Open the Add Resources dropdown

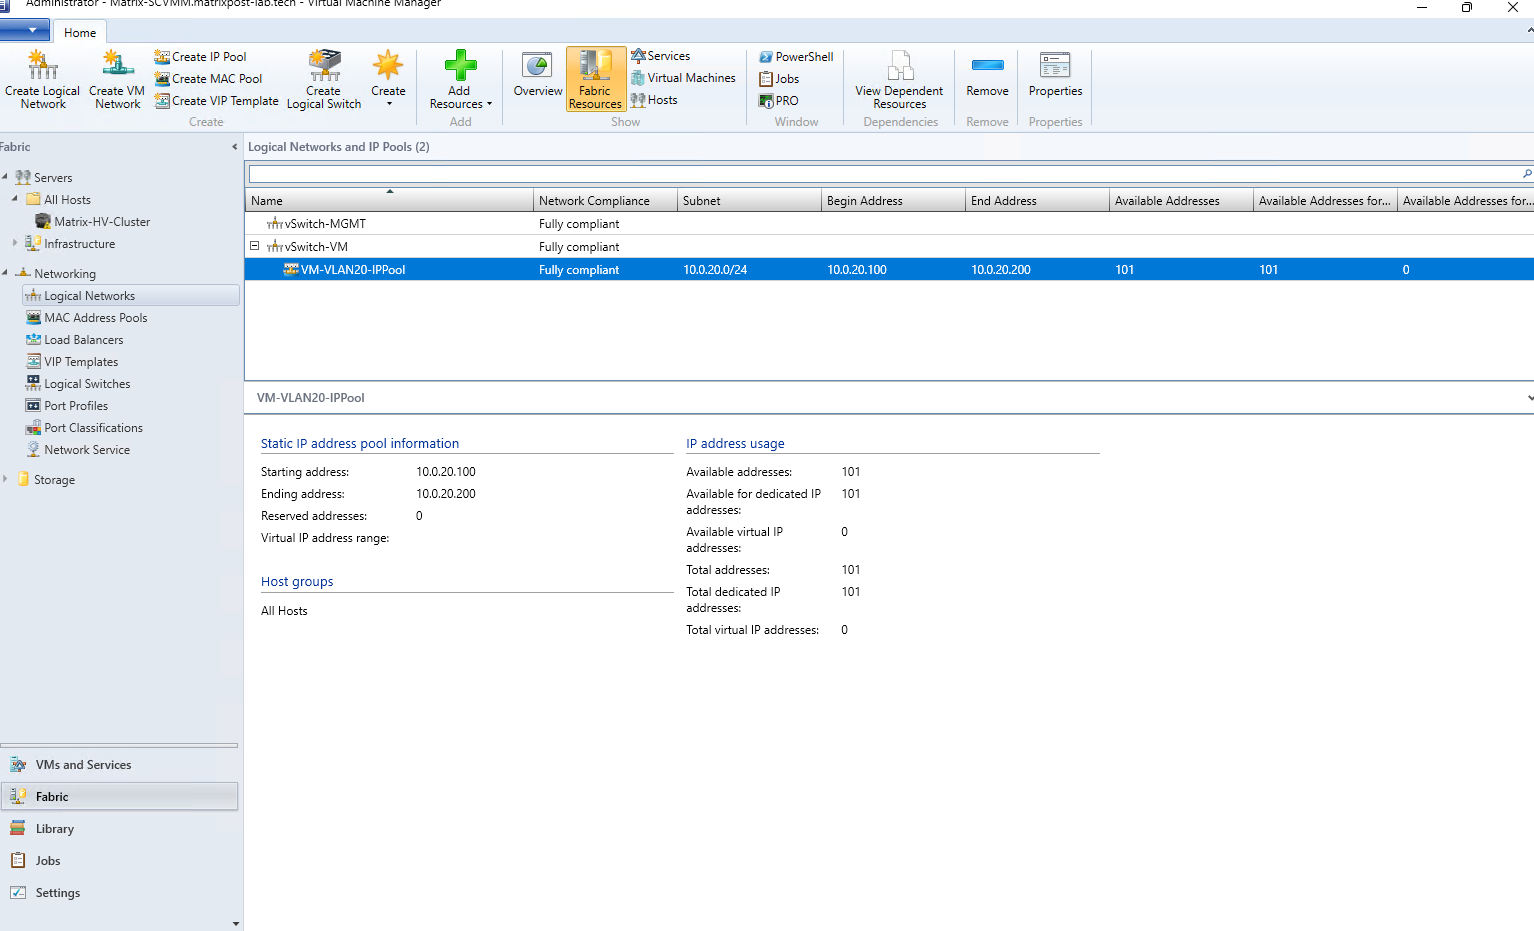click(x=460, y=79)
